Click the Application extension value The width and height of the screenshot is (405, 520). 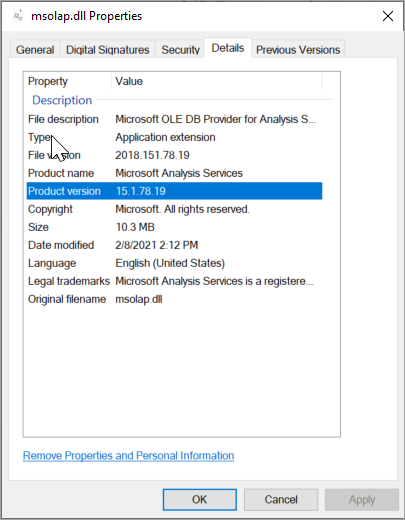click(x=165, y=137)
